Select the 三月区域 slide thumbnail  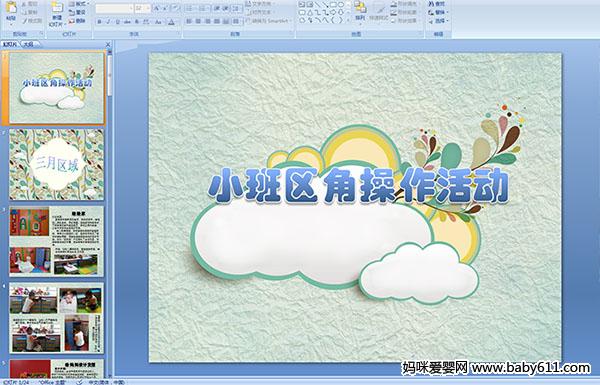point(57,165)
